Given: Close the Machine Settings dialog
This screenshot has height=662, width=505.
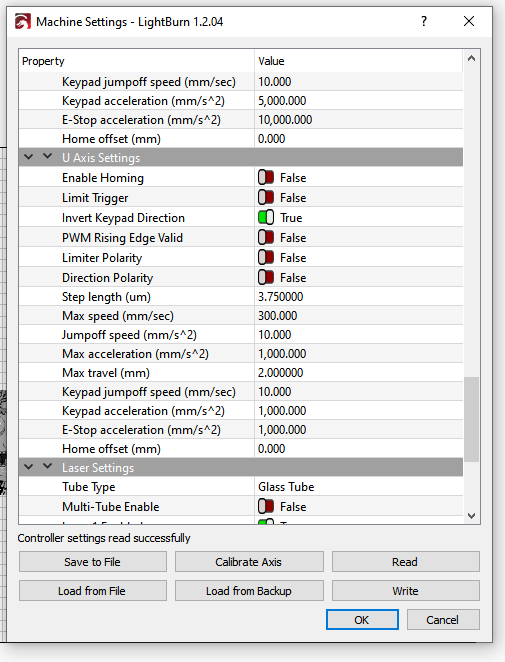Looking at the screenshot, I should (469, 21).
